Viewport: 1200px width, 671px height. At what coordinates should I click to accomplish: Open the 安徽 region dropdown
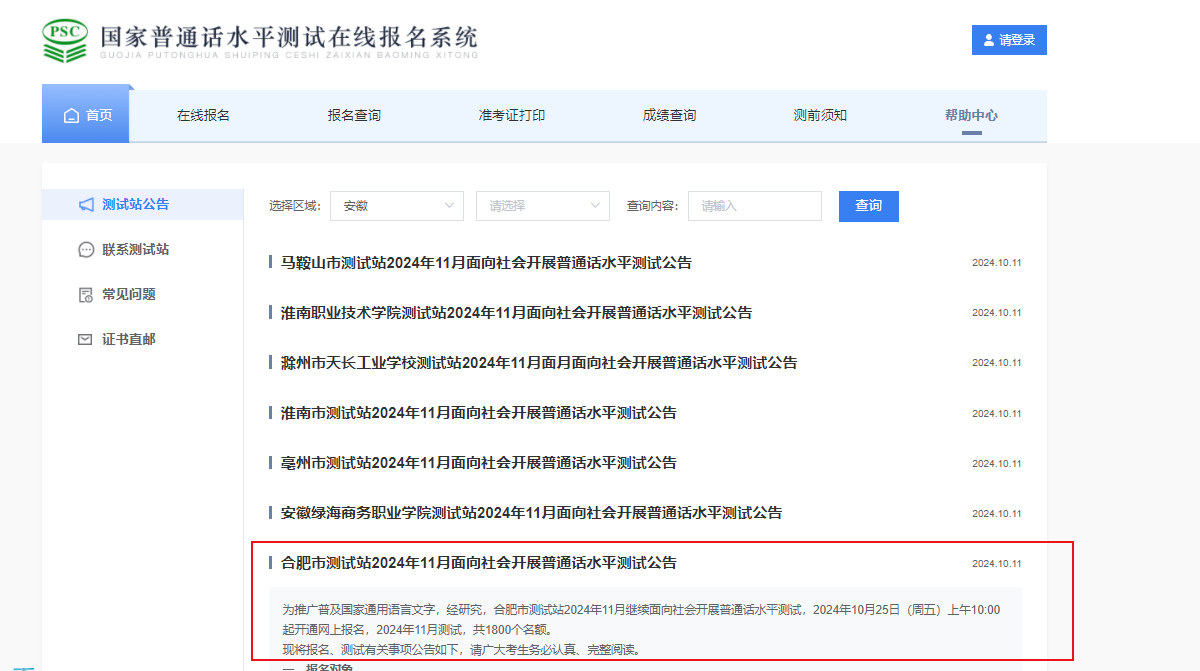pos(396,206)
